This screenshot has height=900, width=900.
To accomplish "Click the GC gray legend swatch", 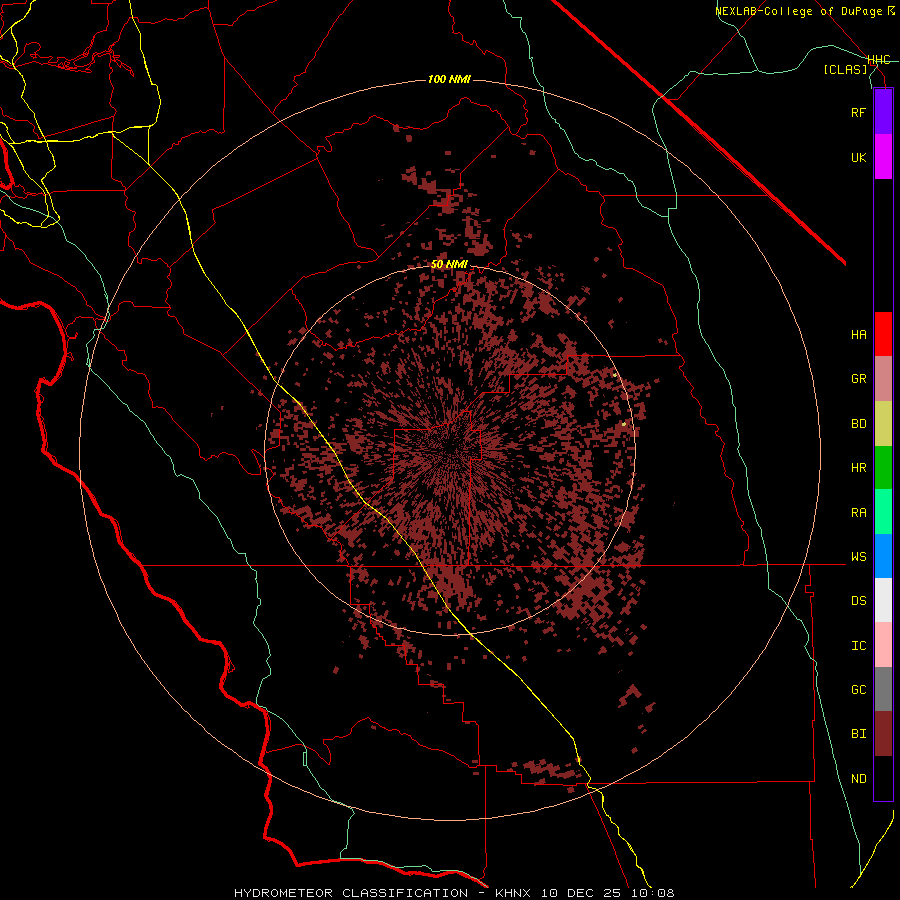I will pos(883,689).
